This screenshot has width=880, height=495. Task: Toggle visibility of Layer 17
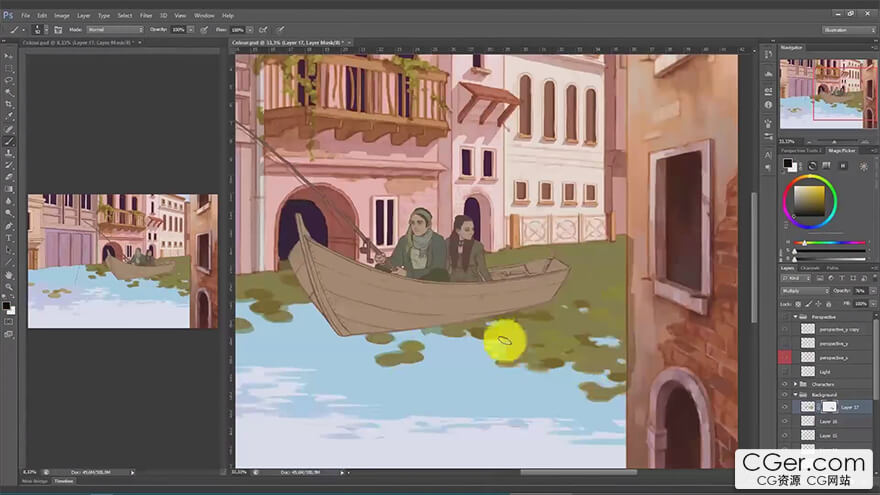(x=785, y=407)
